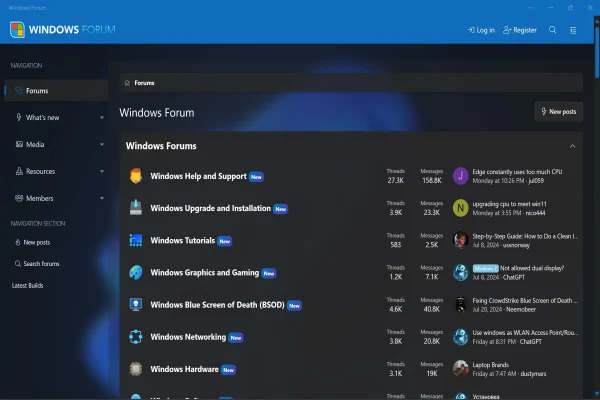Click the Windows Upgrade and Installation icon
This screenshot has height=400, width=600.
point(136,208)
